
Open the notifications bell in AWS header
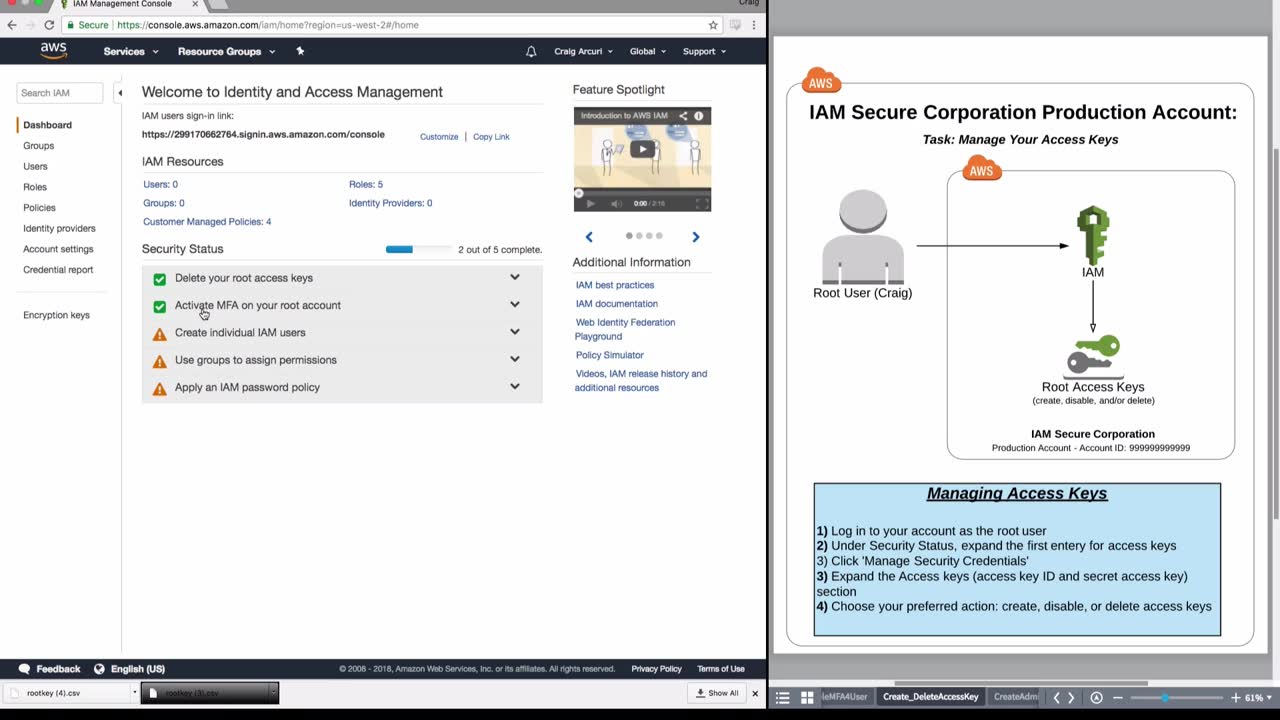(531, 51)
